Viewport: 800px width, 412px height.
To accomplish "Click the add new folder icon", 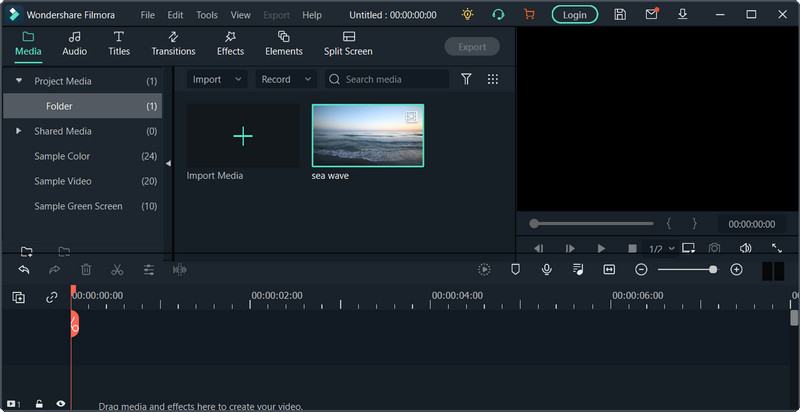I will (x=27, y=251).
